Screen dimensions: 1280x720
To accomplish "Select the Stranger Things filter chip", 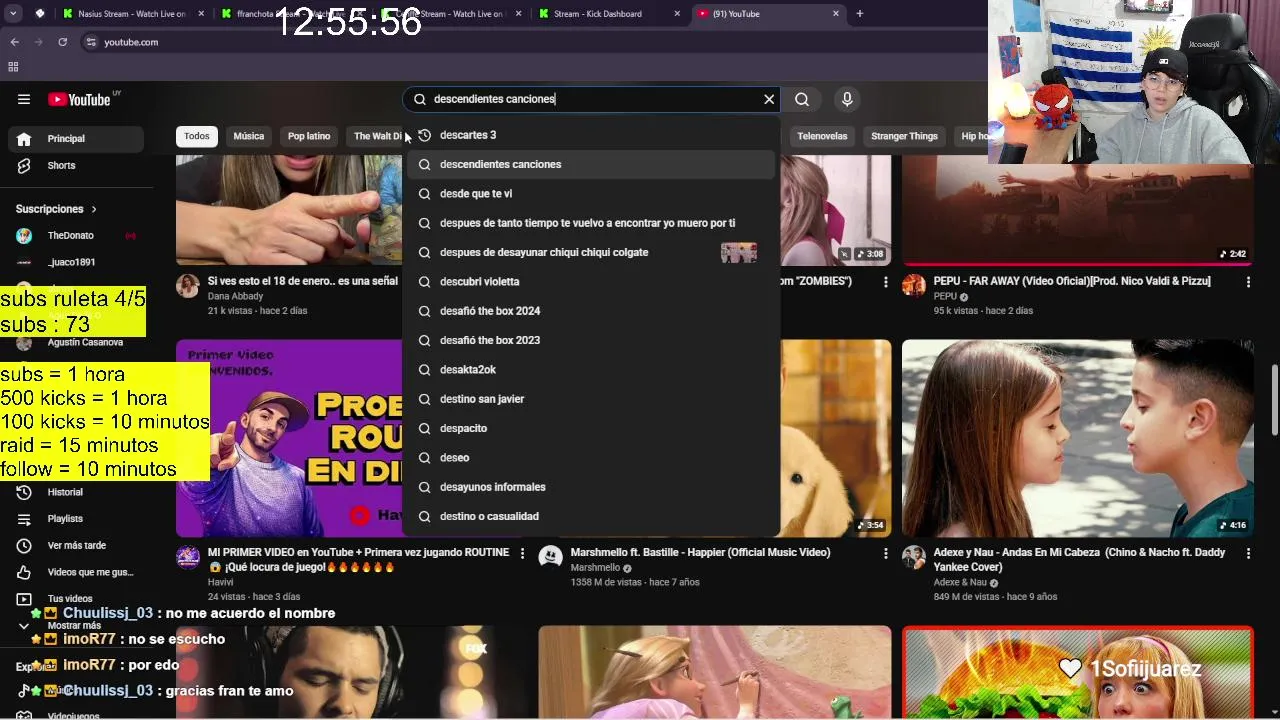I will [904, 136].
